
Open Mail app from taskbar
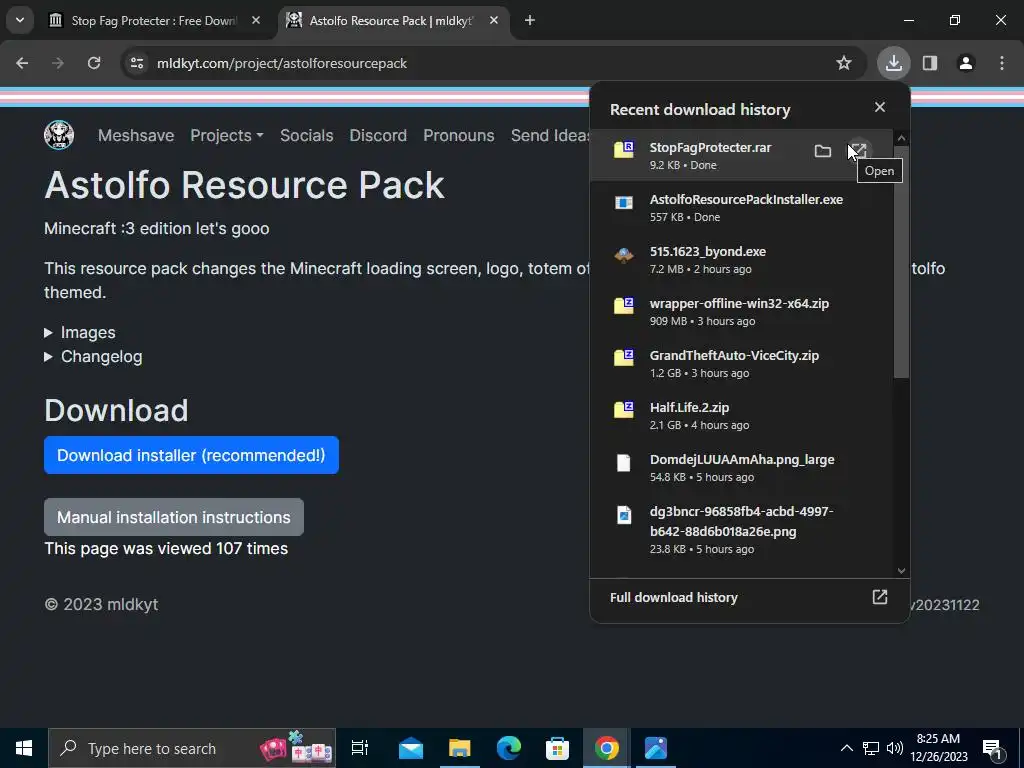point(411,748)
